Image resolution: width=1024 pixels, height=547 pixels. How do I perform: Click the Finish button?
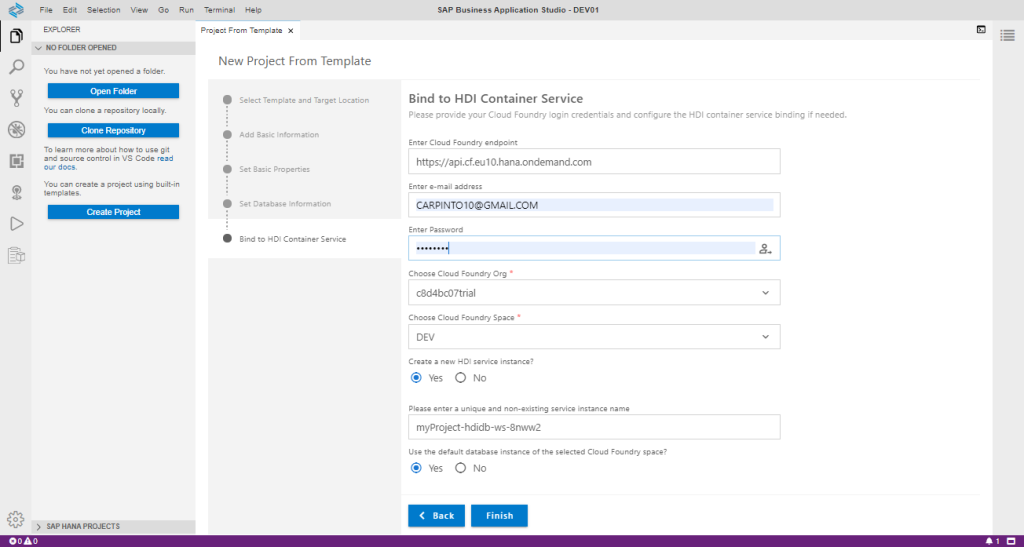click(x=499, y=516)
